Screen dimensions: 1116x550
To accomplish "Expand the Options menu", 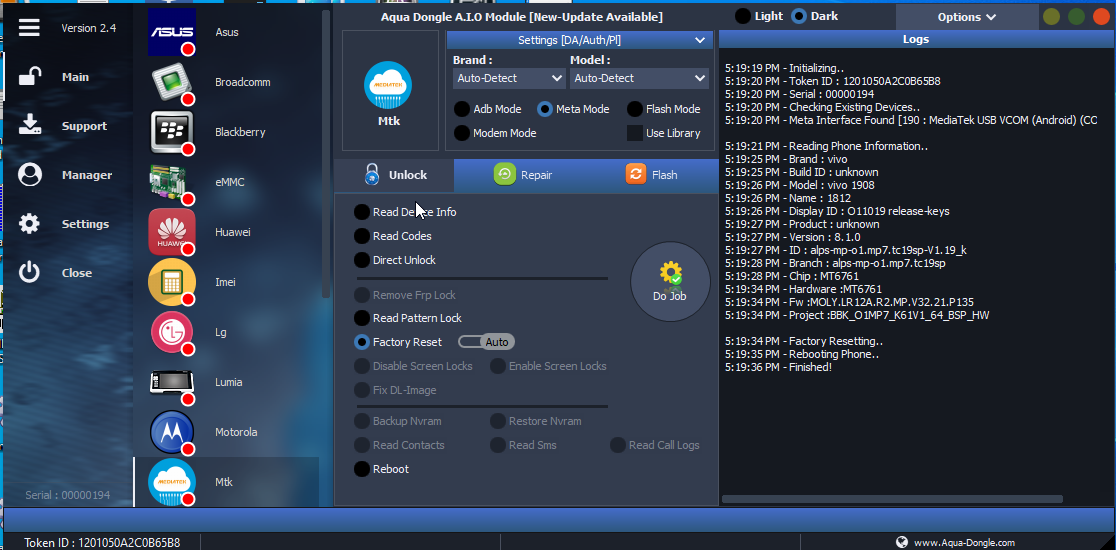I will [x=966, y=17].
